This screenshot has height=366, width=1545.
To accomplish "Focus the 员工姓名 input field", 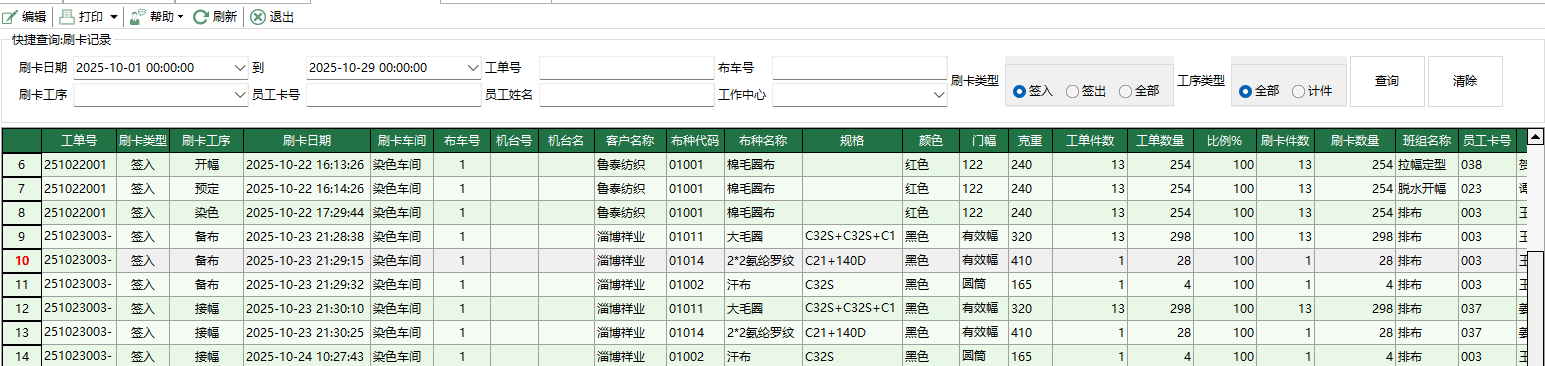I will tap(626, 95).
